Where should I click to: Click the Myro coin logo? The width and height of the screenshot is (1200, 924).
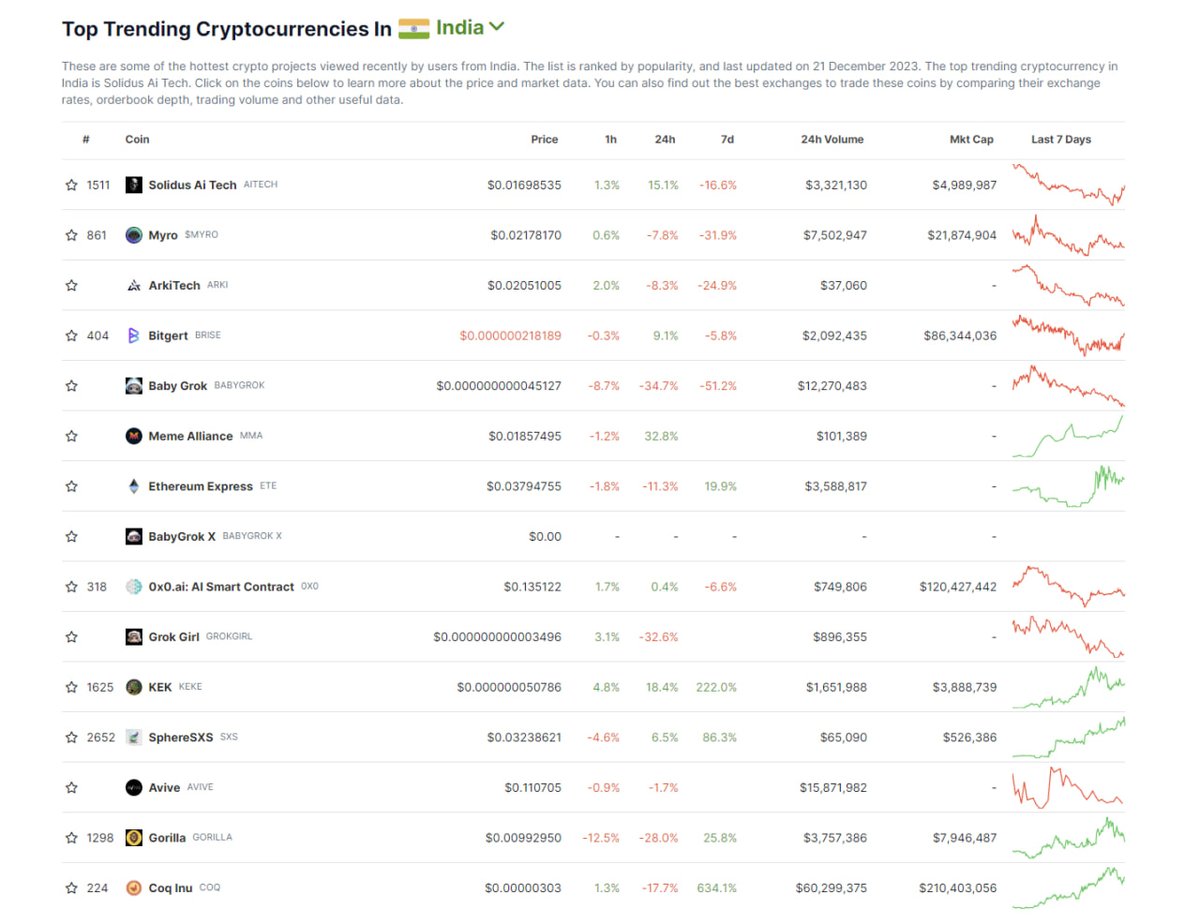(134, 235)
